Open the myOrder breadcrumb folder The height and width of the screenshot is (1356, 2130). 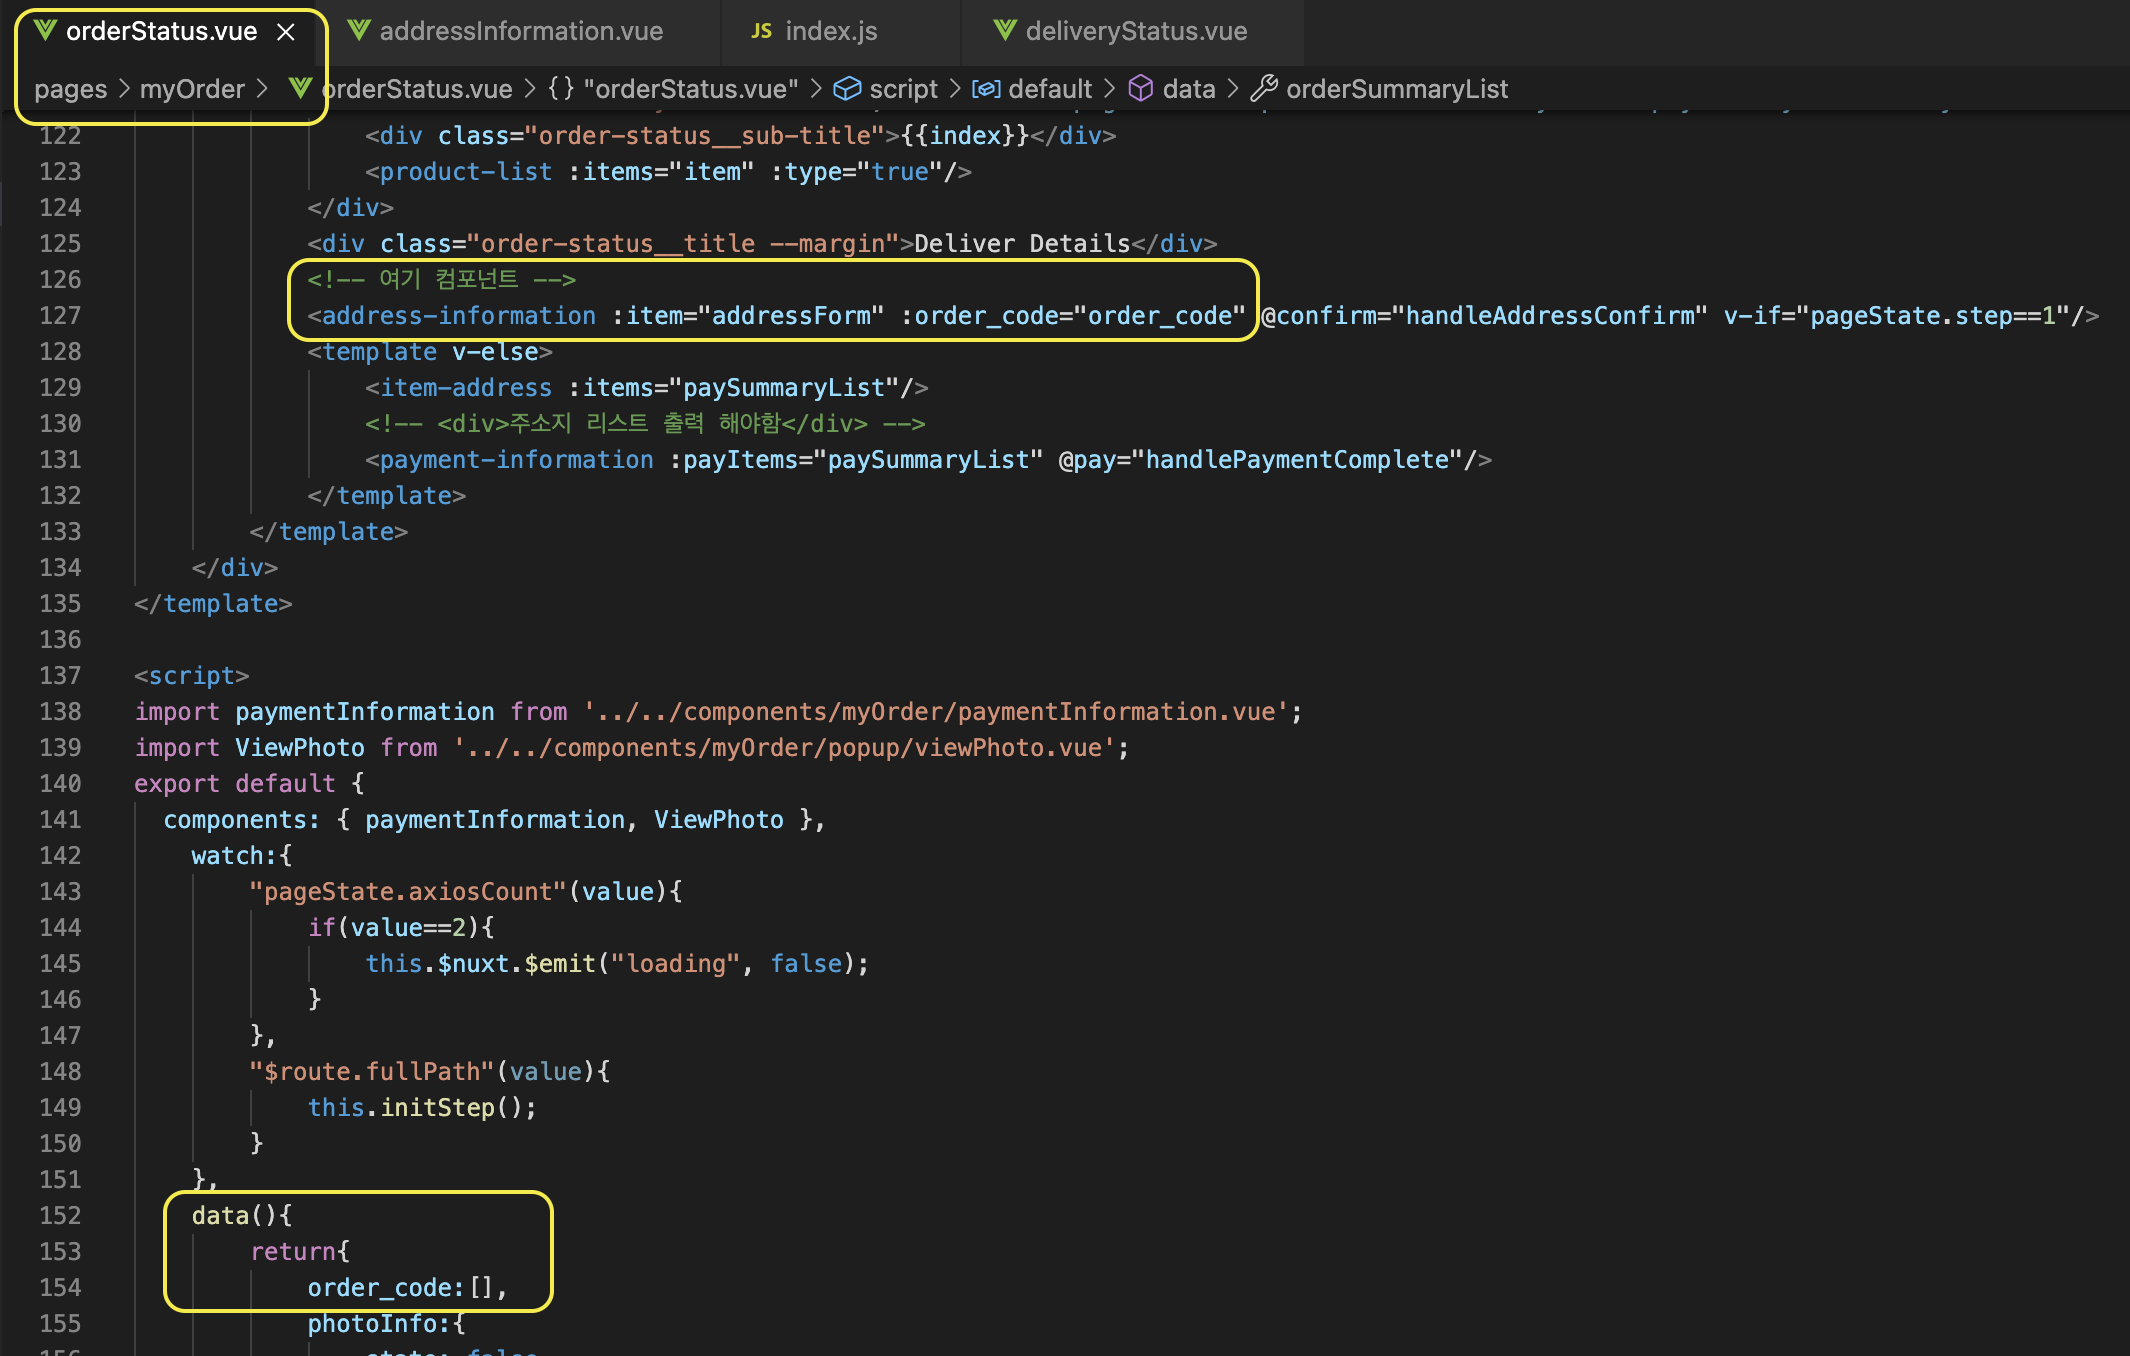192,89
